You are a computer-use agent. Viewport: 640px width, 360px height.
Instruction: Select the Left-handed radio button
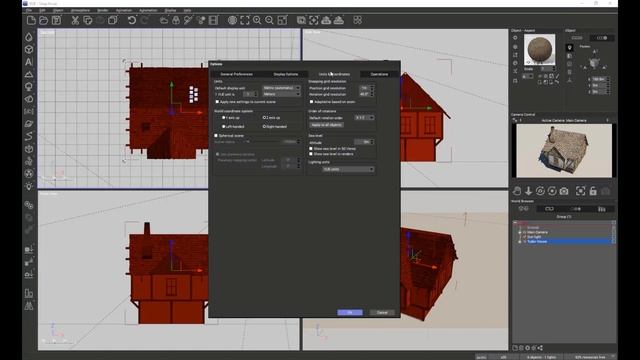tap(223, 127)
